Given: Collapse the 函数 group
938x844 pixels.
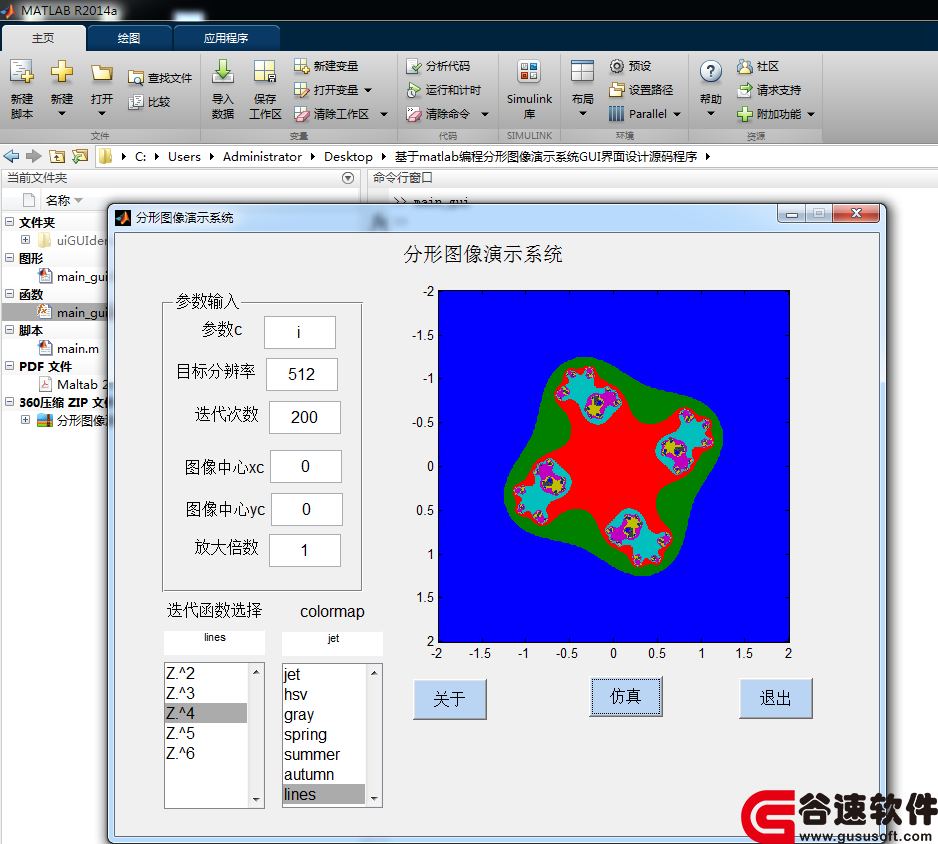Looking at the screenshot, I should coord(10,293).
